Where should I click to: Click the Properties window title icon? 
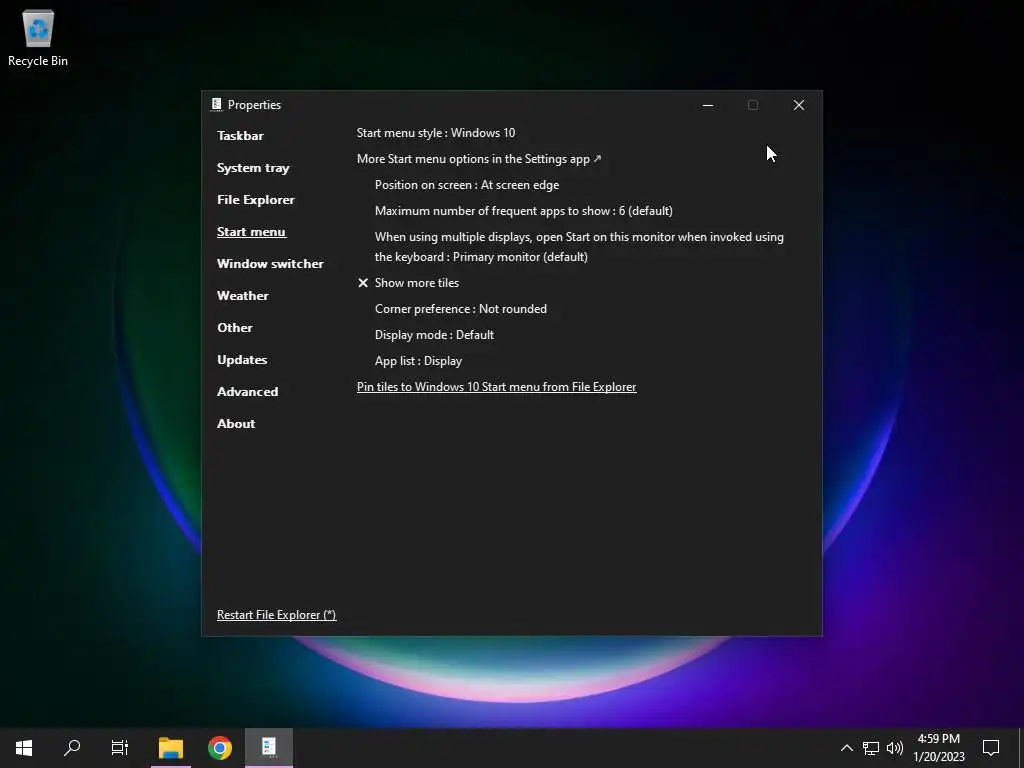tap(217, 104)
